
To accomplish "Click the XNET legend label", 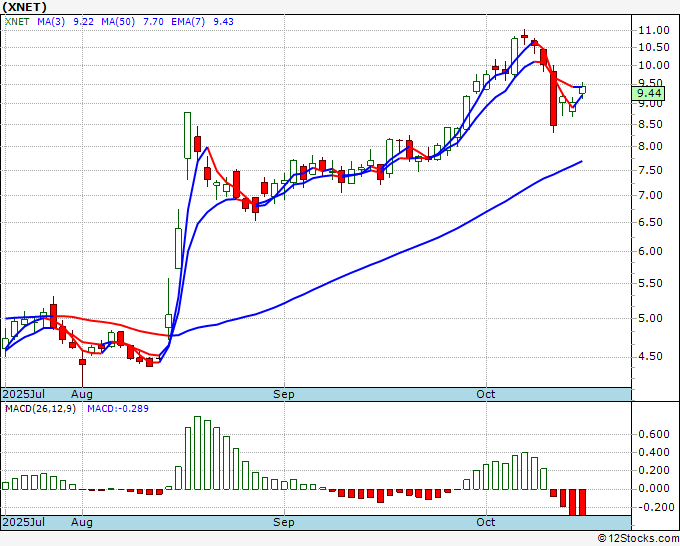I will (x=17, y=22).
